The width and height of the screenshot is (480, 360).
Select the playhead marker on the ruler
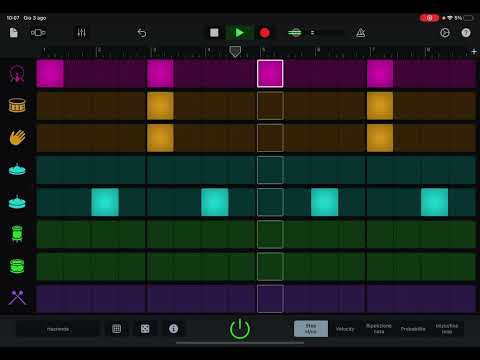point(235,51)
